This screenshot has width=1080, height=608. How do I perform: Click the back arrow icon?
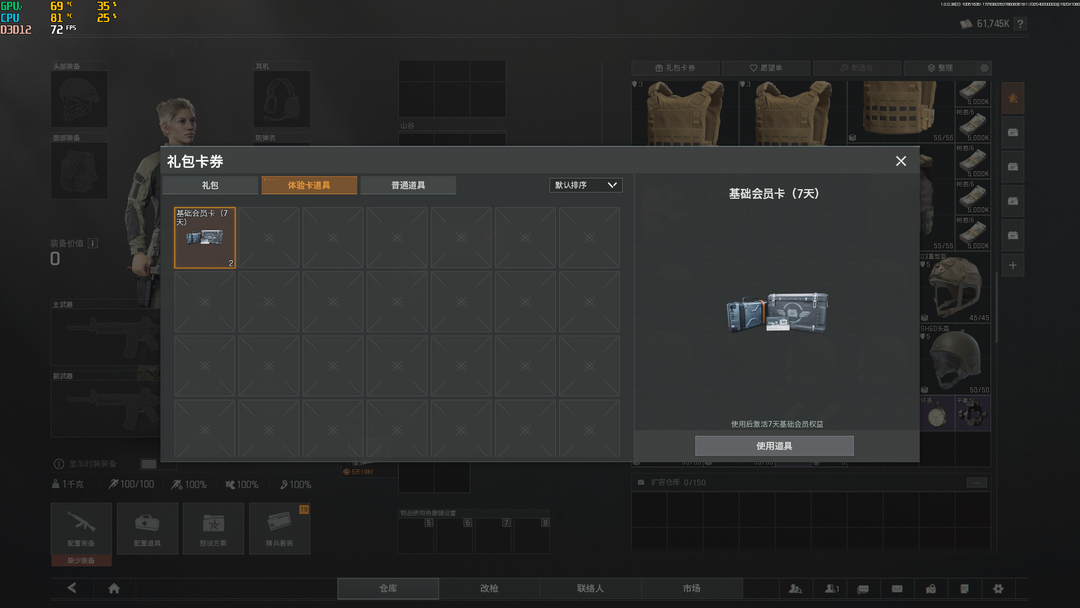click(72, 588)
